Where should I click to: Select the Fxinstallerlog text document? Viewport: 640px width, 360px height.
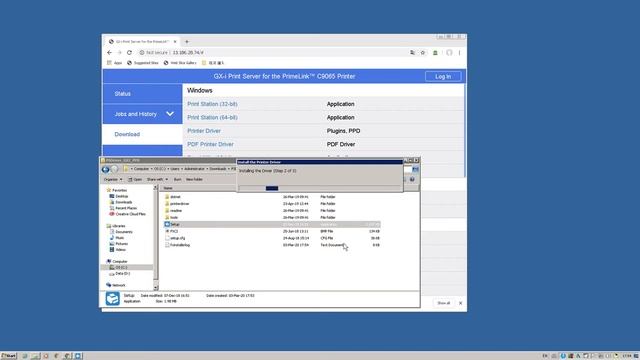click(x=180, y=245)
